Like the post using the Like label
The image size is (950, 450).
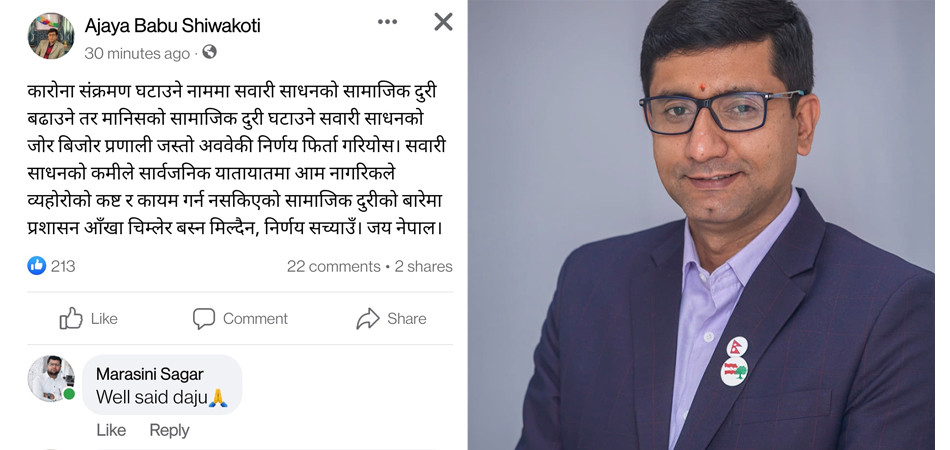point(104,319)
